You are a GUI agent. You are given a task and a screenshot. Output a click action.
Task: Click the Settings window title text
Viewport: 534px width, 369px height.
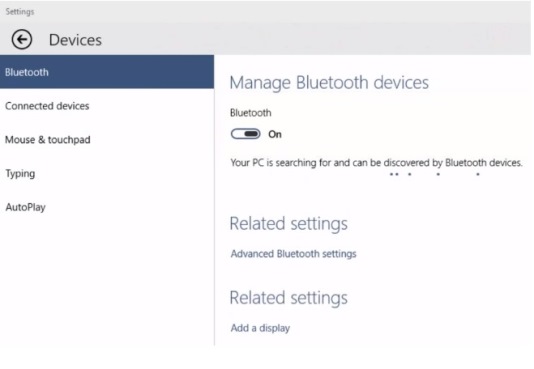tap(20, 12)
